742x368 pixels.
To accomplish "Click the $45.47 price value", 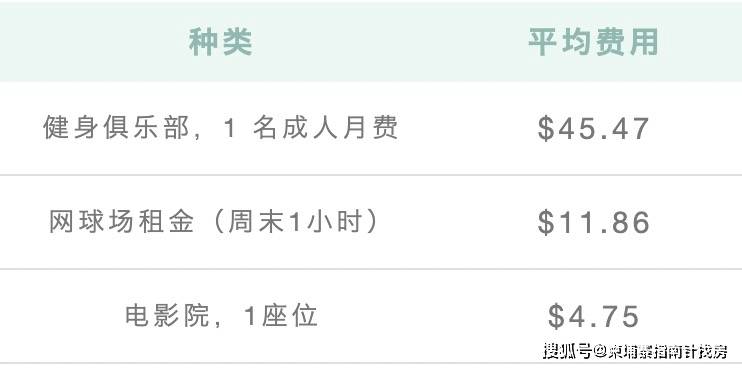I will 593,129.
